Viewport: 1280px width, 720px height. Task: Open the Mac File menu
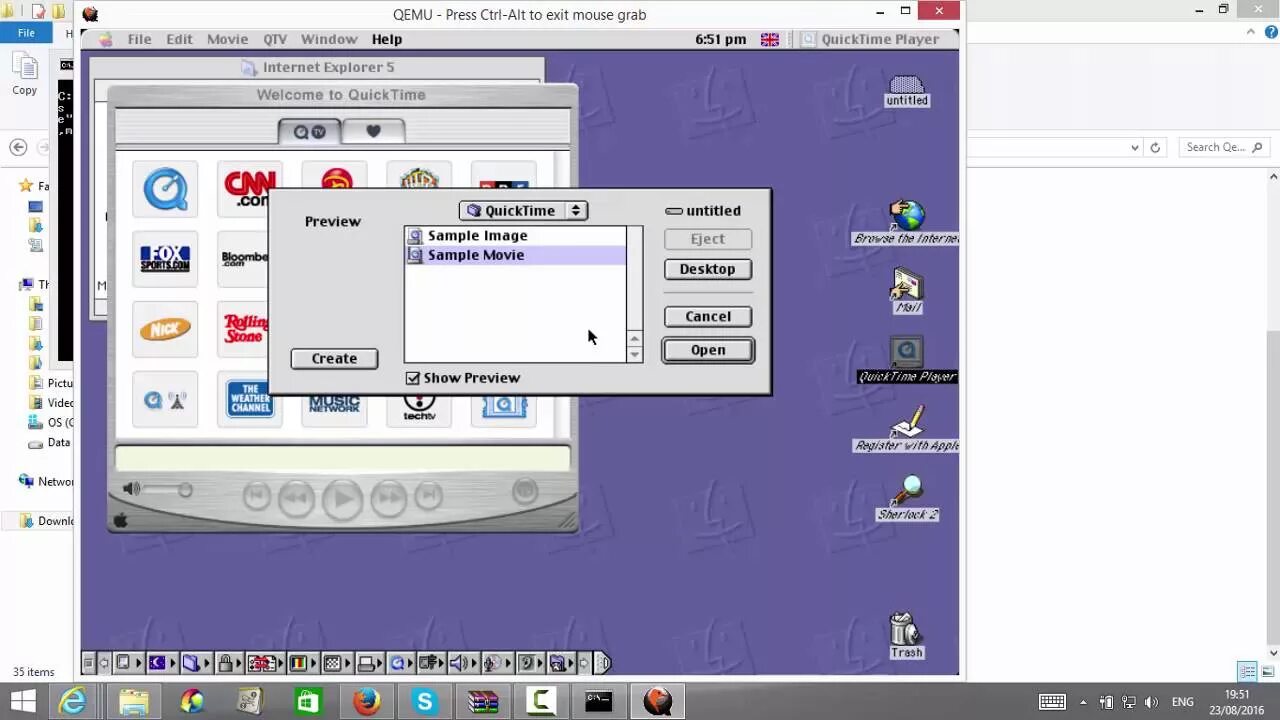click(x=139, y=39)
